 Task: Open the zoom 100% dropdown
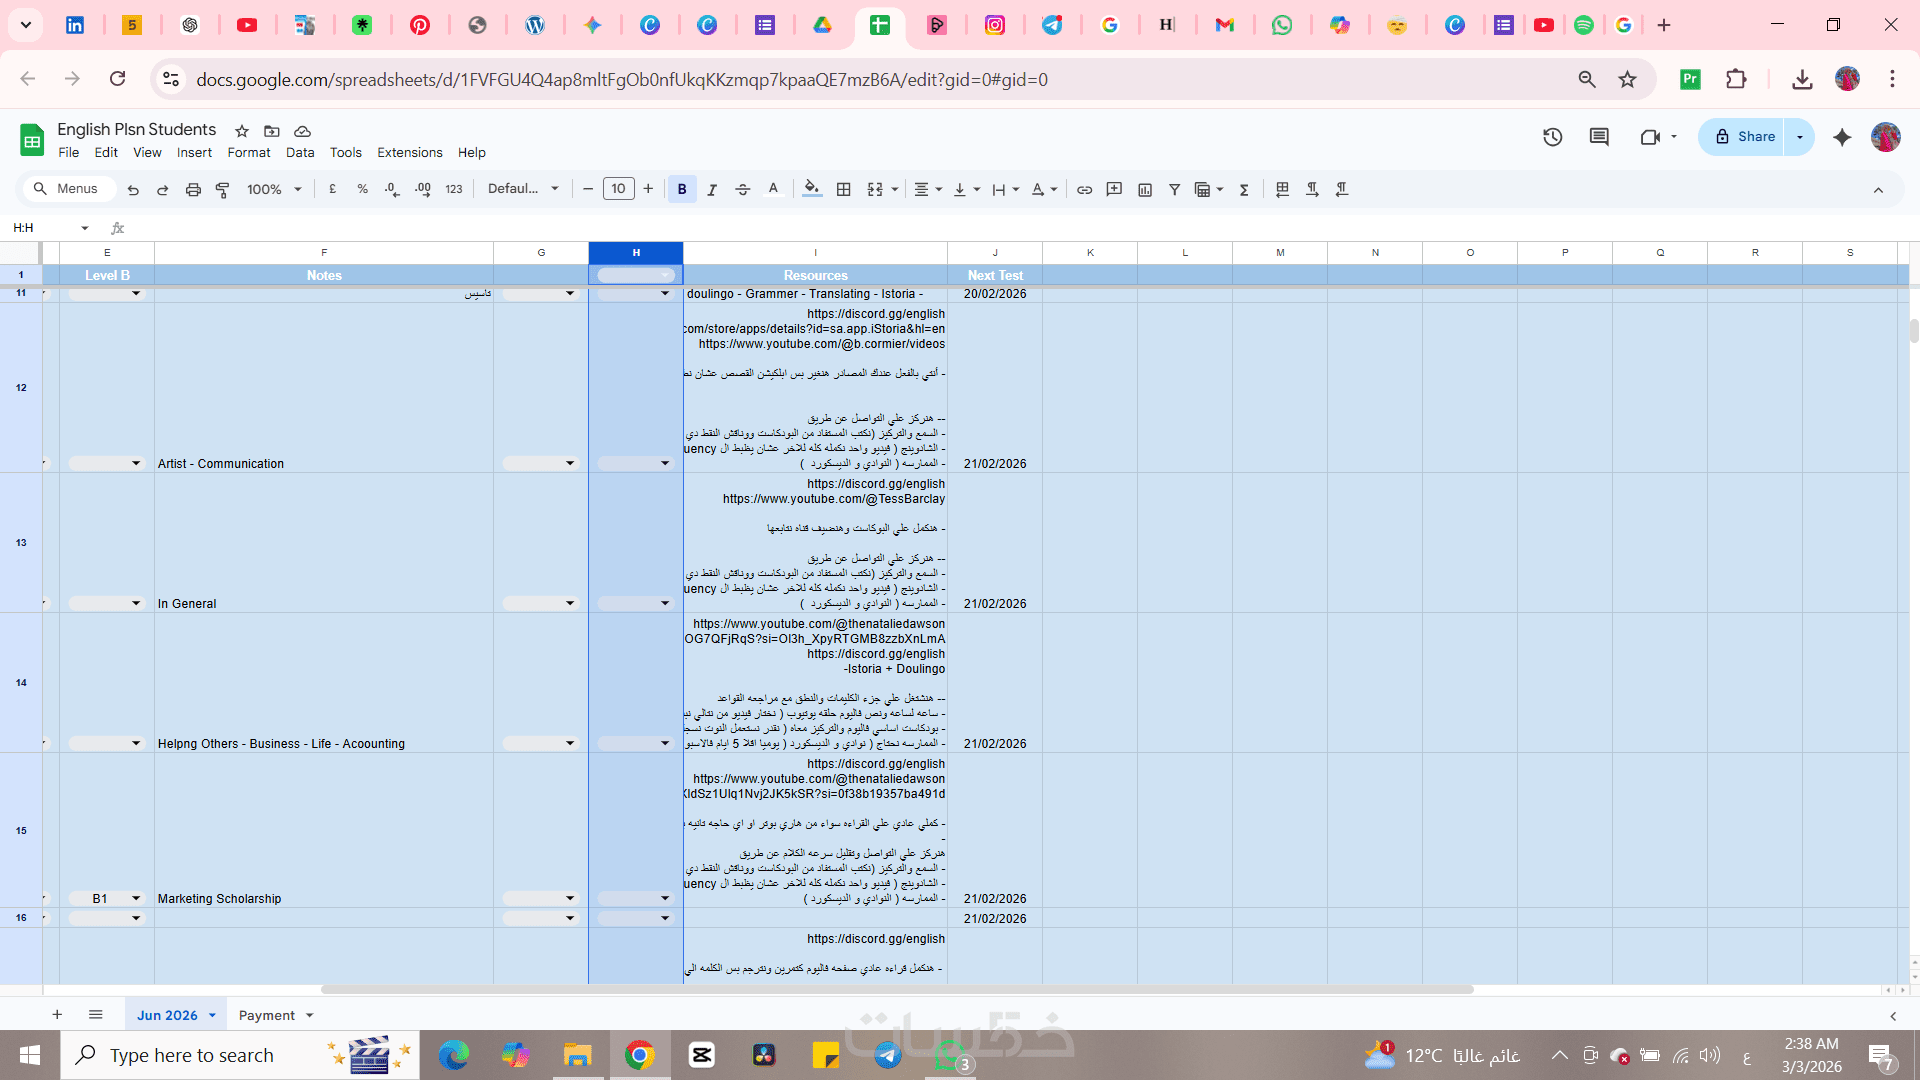pyautogui.click(x=274, y=189)
